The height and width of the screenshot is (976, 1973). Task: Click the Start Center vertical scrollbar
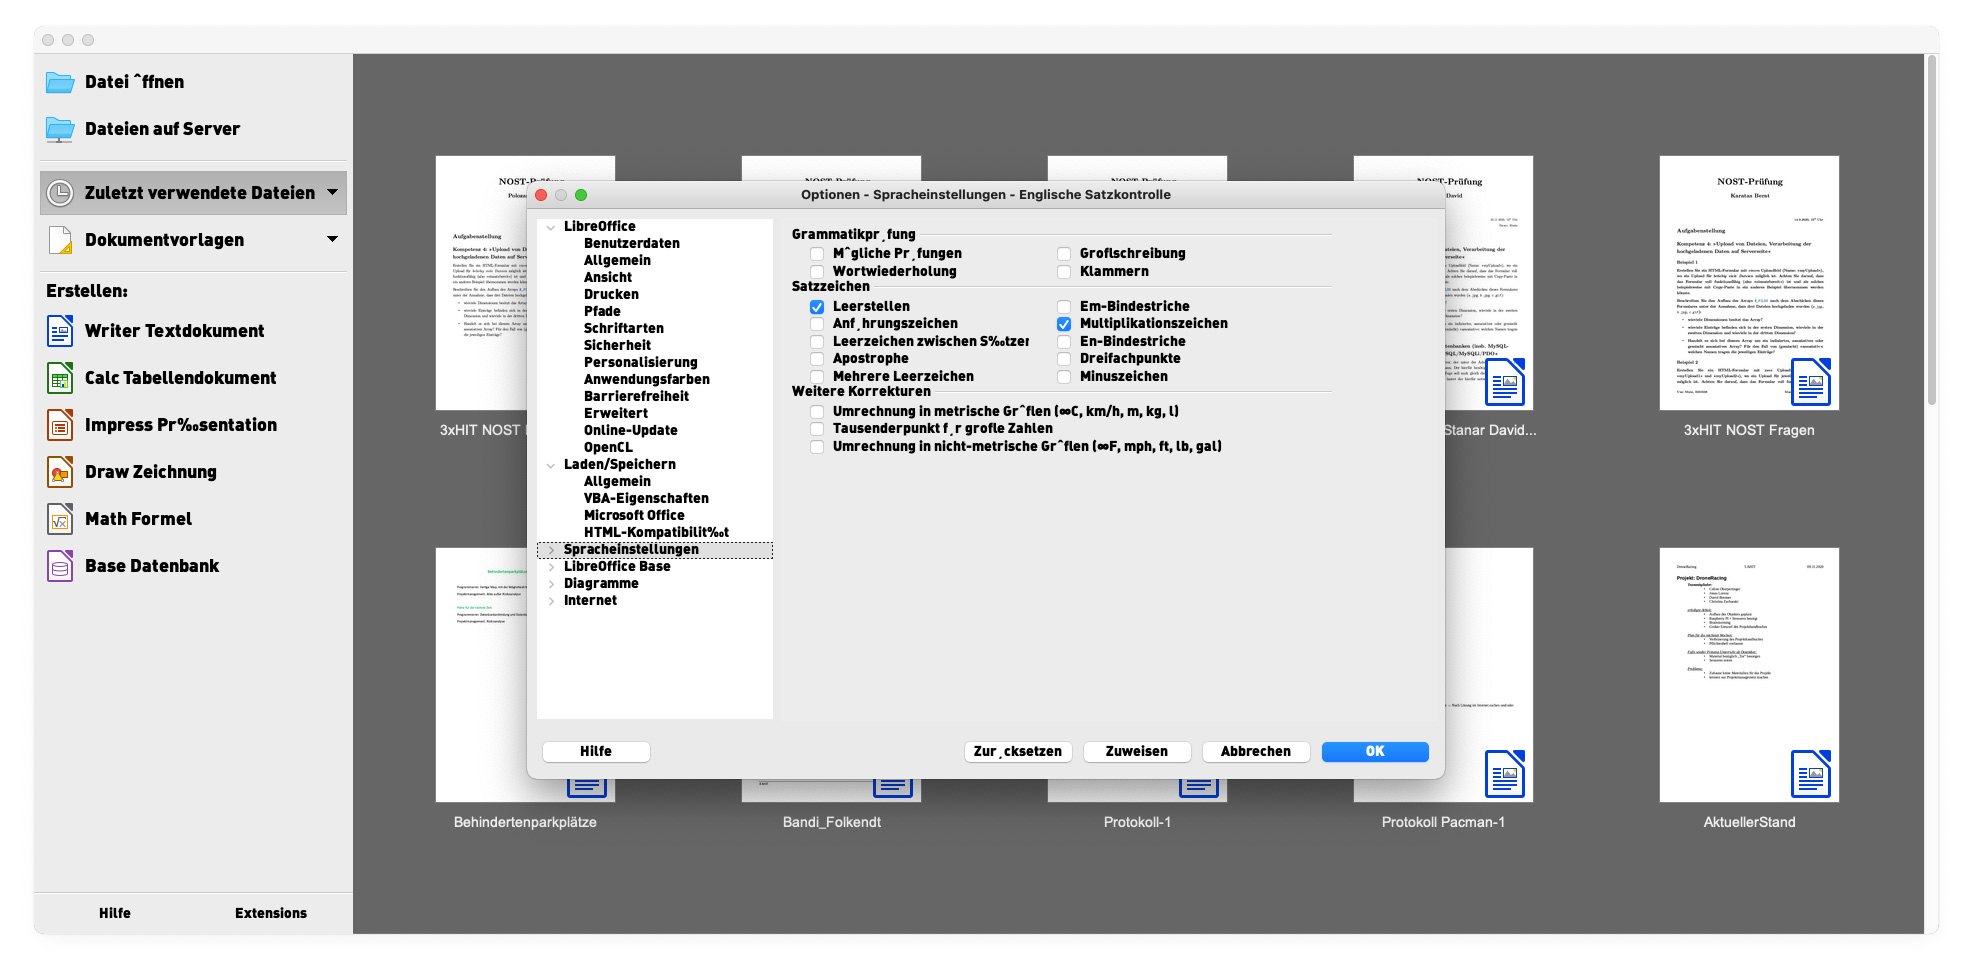[x=1932, y=230]
